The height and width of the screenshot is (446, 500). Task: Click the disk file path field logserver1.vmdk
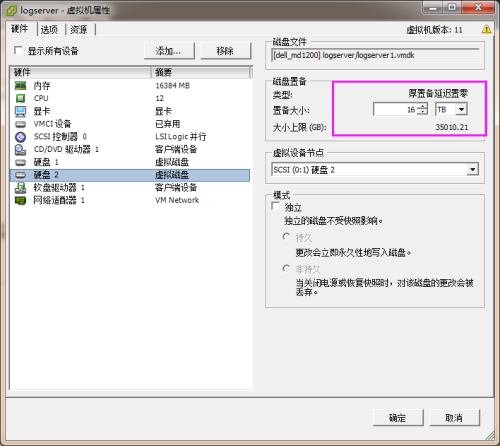click(x=375, y=55)
